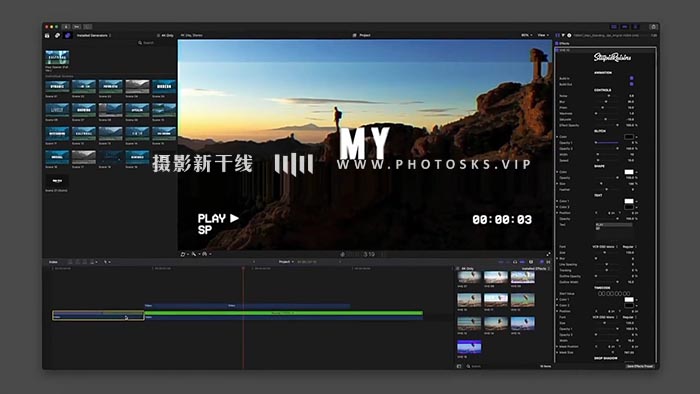Select the Titles and Generators sidebar icon
The image size is (700, 394).
[x=68, y=35]
